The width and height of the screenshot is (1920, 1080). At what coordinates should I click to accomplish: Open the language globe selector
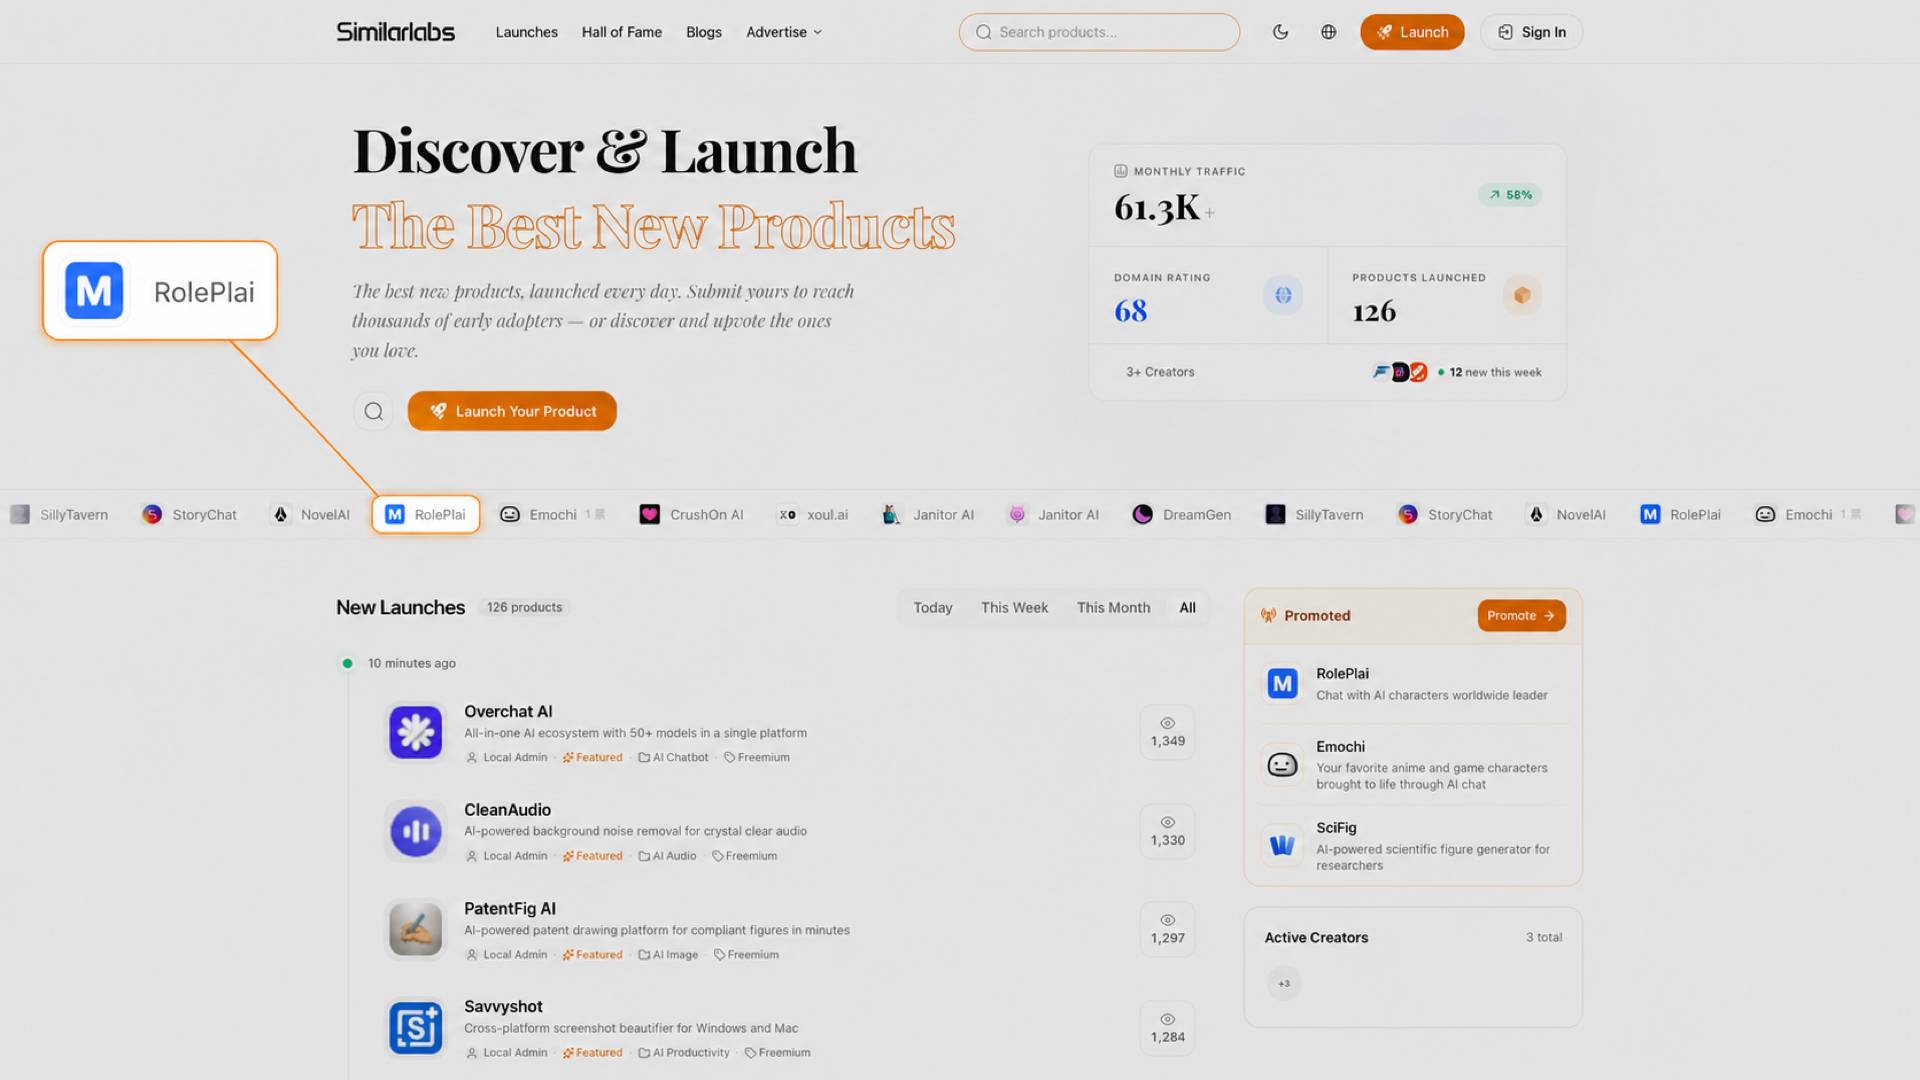tap(1328, 32)
